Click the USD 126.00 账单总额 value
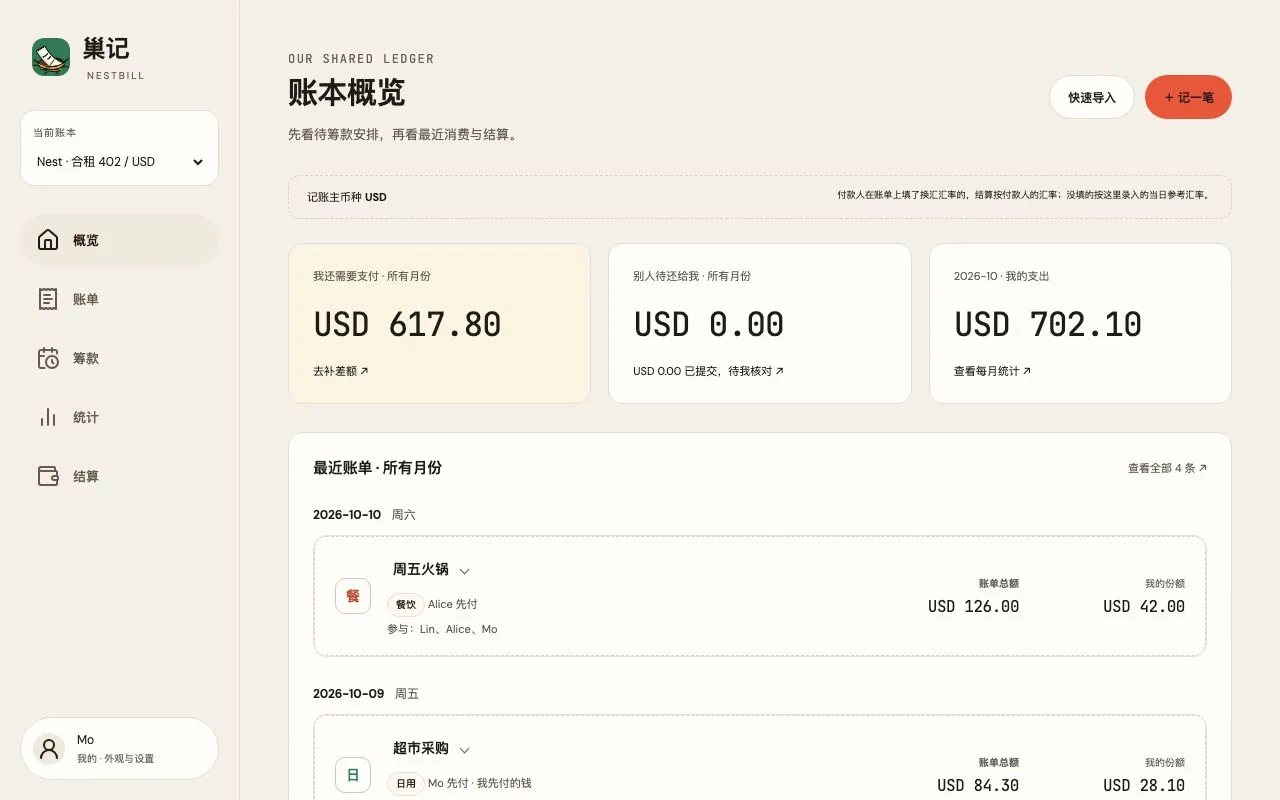 pos(973,606)
